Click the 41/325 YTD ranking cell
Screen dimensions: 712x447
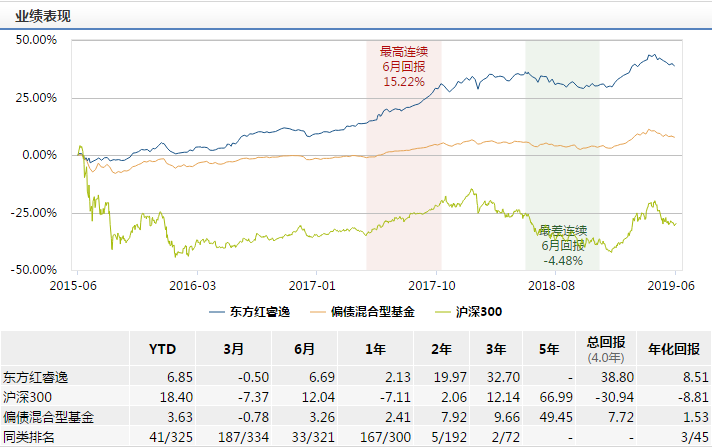coord(171,437)
